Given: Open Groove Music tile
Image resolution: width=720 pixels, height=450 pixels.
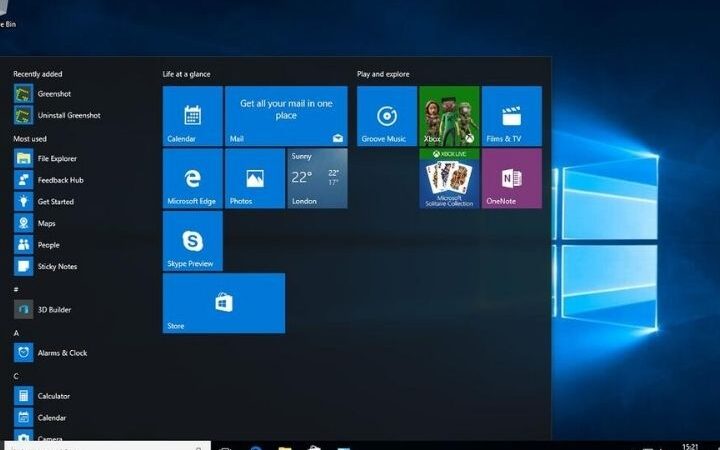Looking at the screenshot, I should pos(387,116).
